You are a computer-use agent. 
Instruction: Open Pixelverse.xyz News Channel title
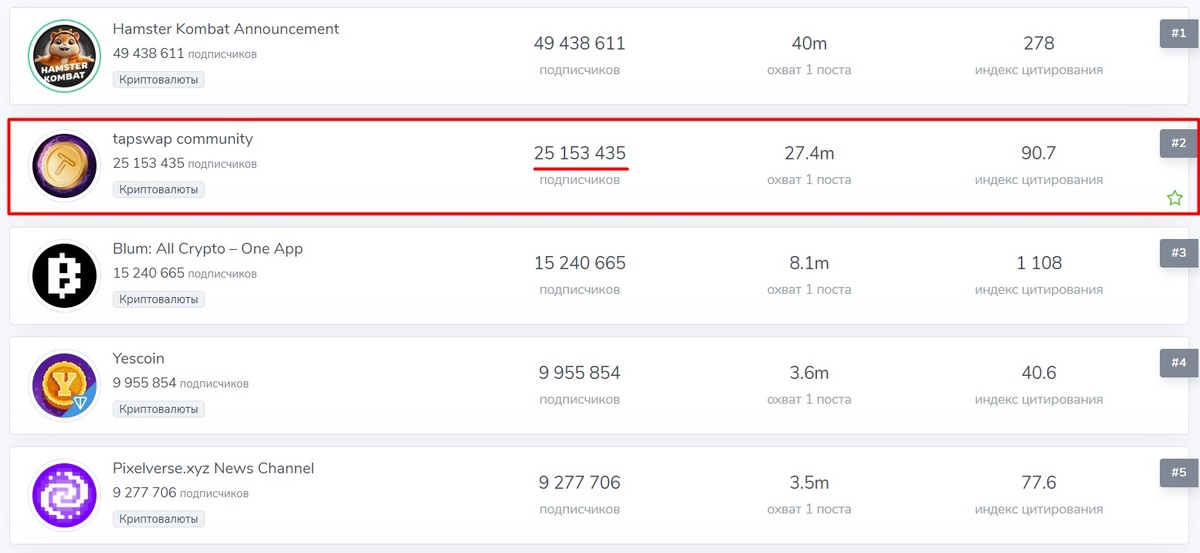[214, 469]
